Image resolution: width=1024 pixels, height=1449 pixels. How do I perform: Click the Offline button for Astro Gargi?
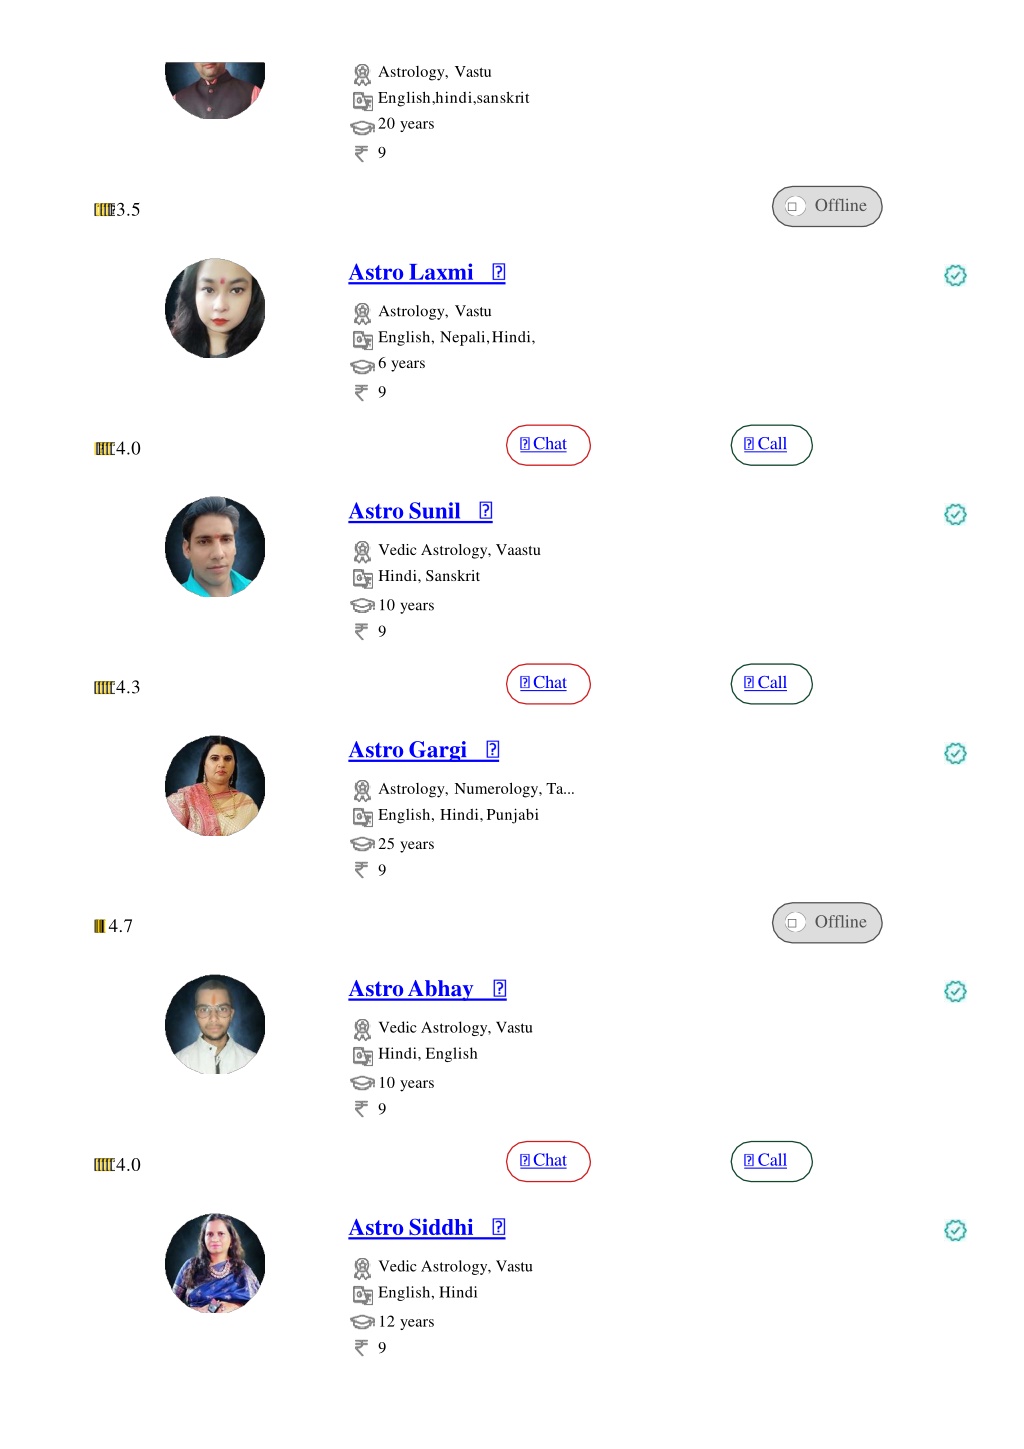[827, 922]
